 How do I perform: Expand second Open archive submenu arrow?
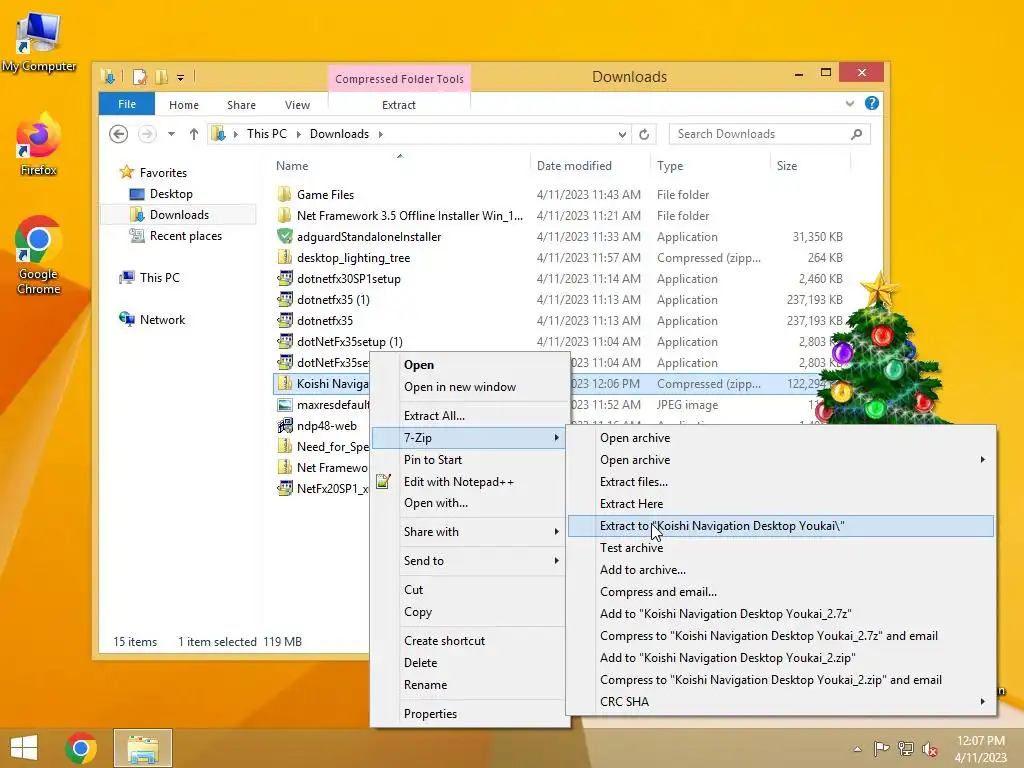click(x=983, y=460)
